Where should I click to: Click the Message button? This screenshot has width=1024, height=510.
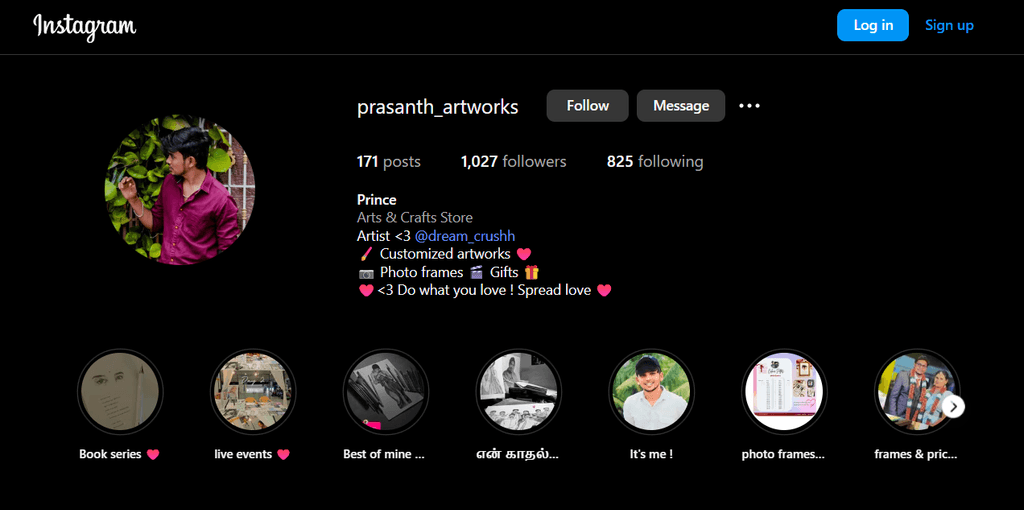(x=681, y=106)
